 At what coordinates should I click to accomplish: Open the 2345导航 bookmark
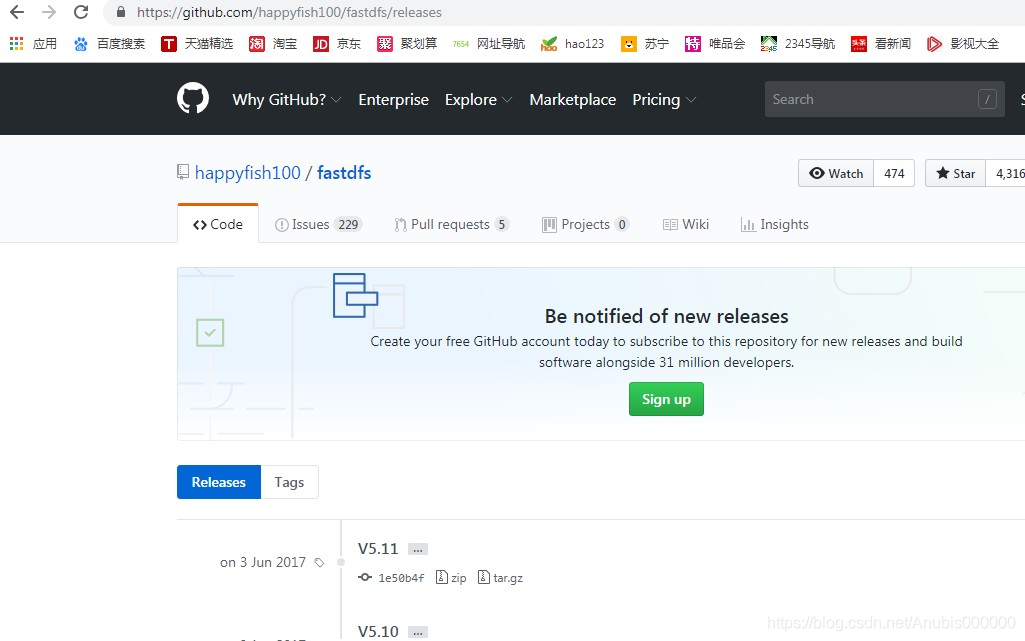click(798, 44)
